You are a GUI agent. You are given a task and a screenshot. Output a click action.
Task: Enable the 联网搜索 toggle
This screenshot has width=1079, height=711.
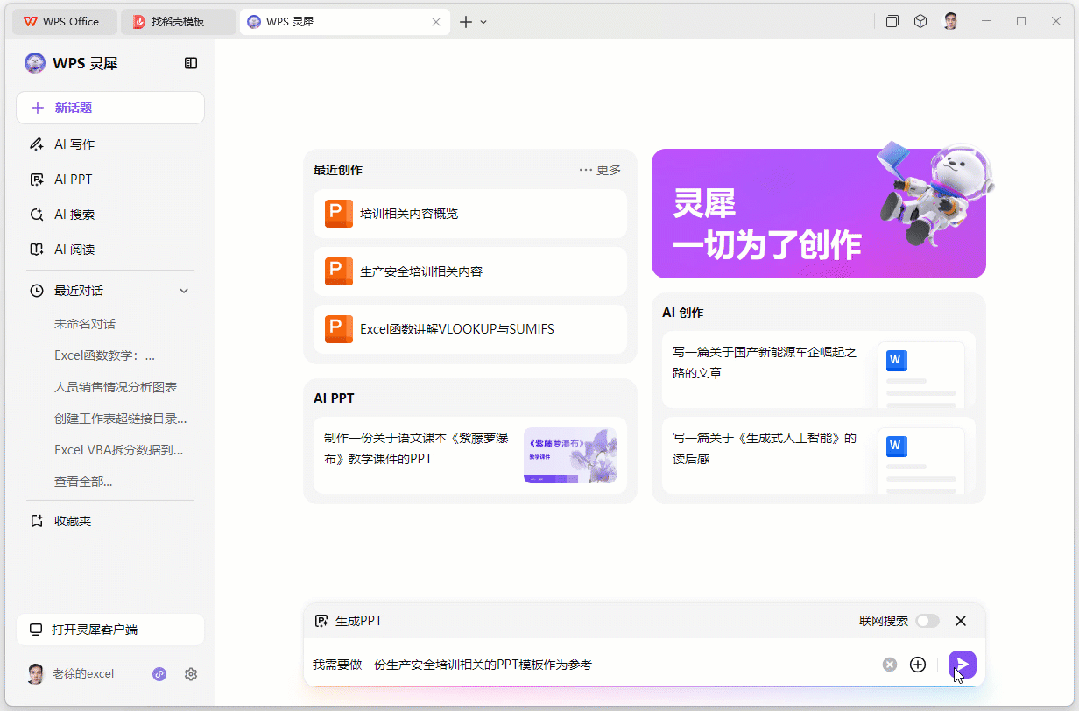tap(927, 620)
